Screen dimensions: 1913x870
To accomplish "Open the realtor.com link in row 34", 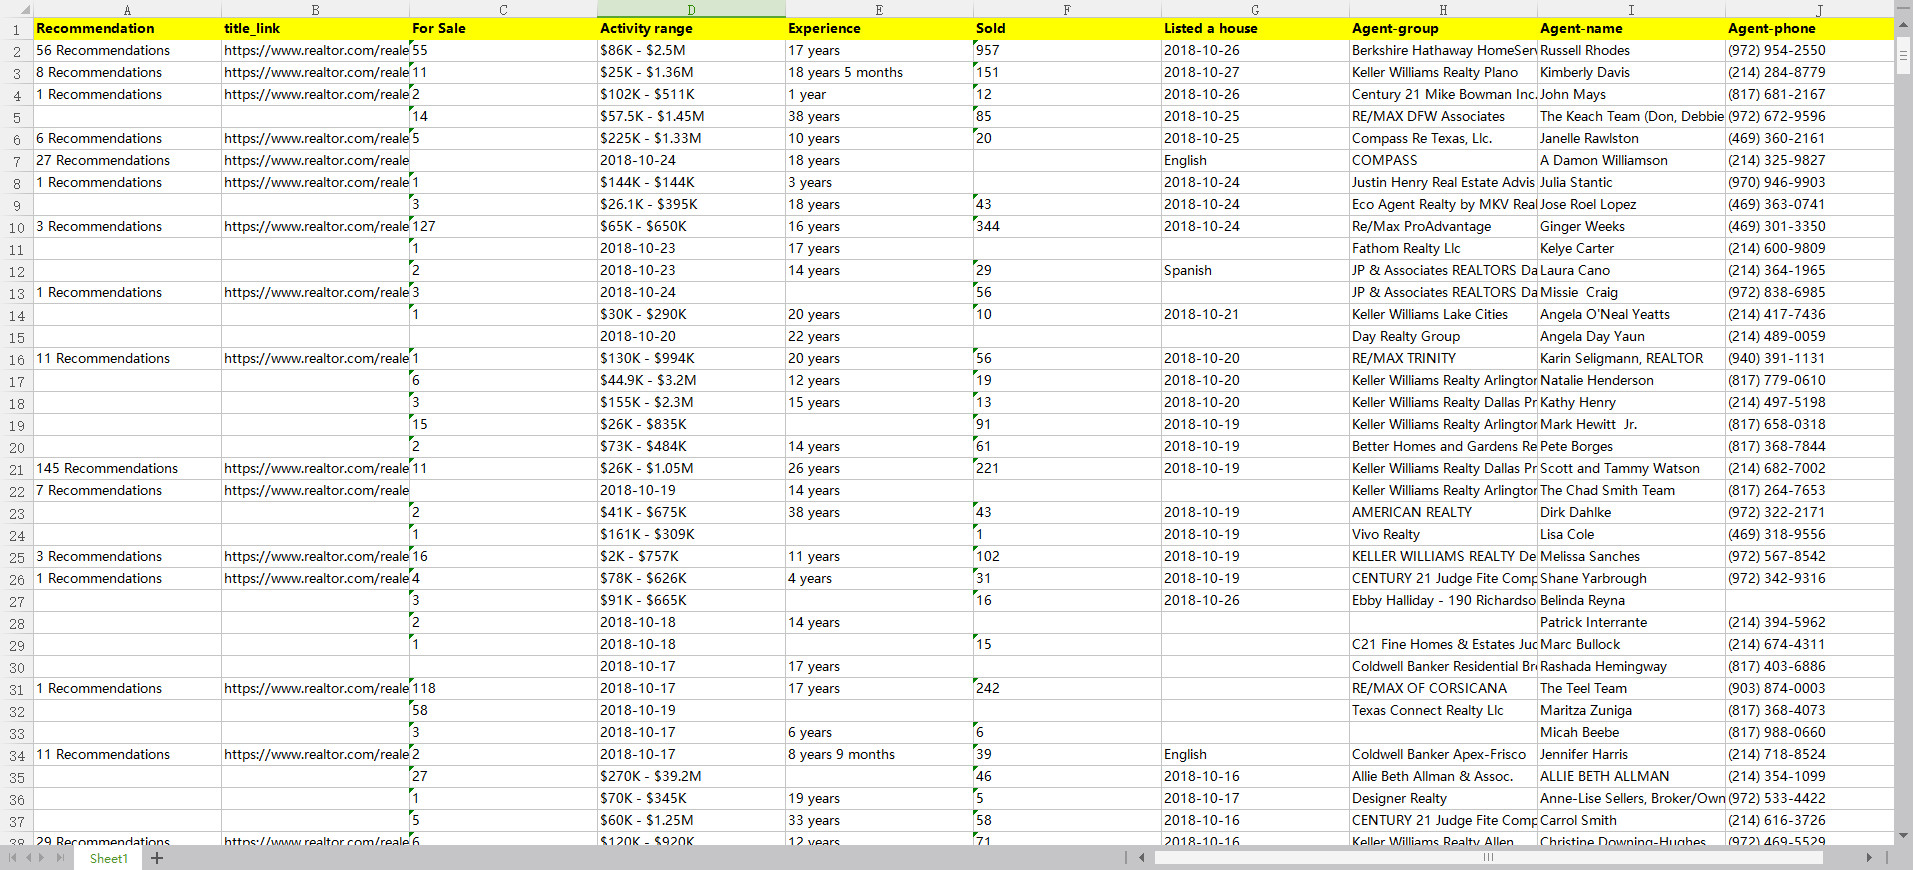I will [315, 755].
